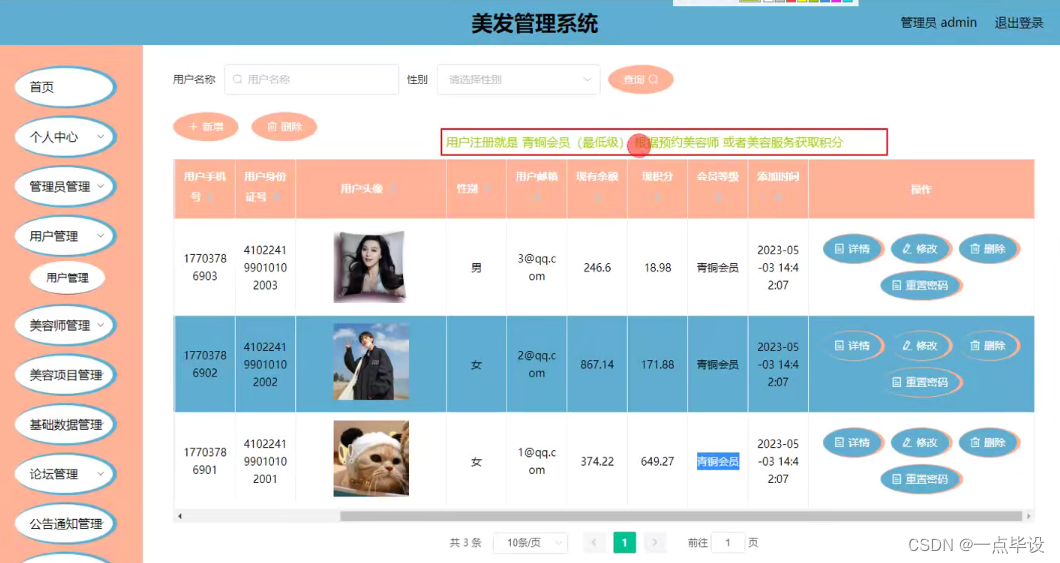This screenshot has height=563, width=1060.
Task: View 详情 for user 17703786902
Action: [x=852, y=345]
